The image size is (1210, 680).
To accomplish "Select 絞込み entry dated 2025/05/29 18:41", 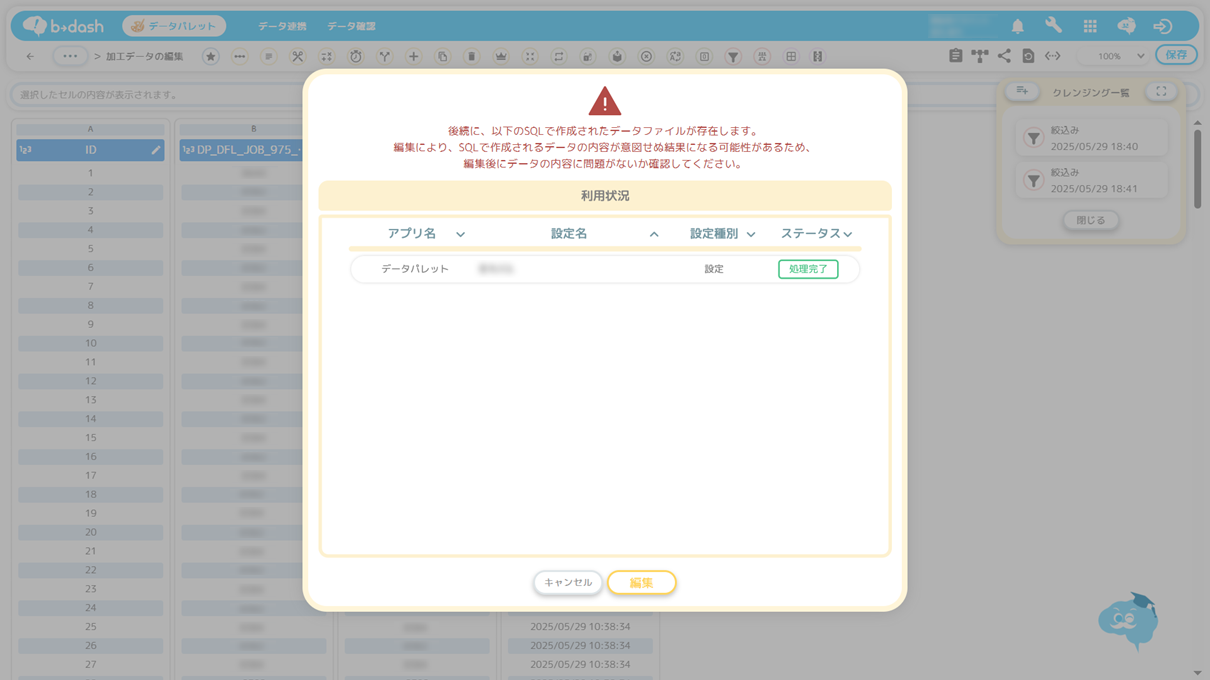I will tap(1092, 180).
